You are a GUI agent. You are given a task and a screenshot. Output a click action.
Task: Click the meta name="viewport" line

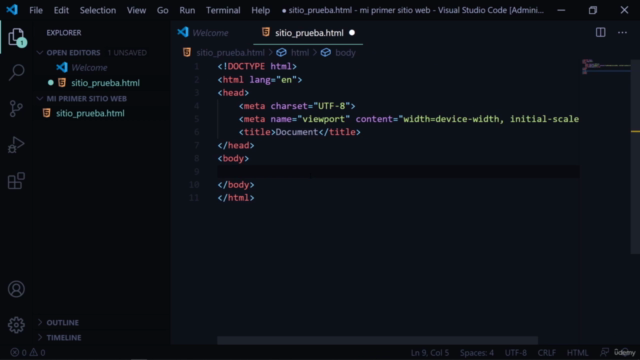[409, 119]
